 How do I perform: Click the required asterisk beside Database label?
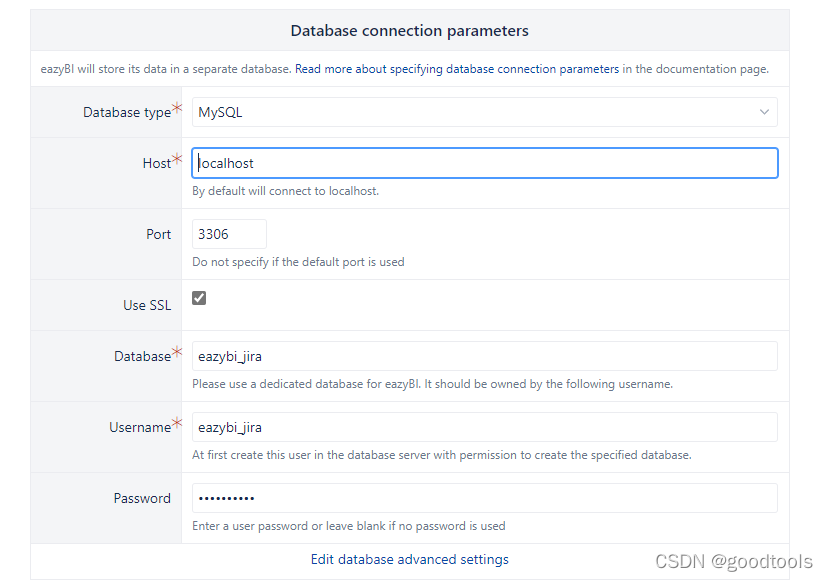[177, 352]
